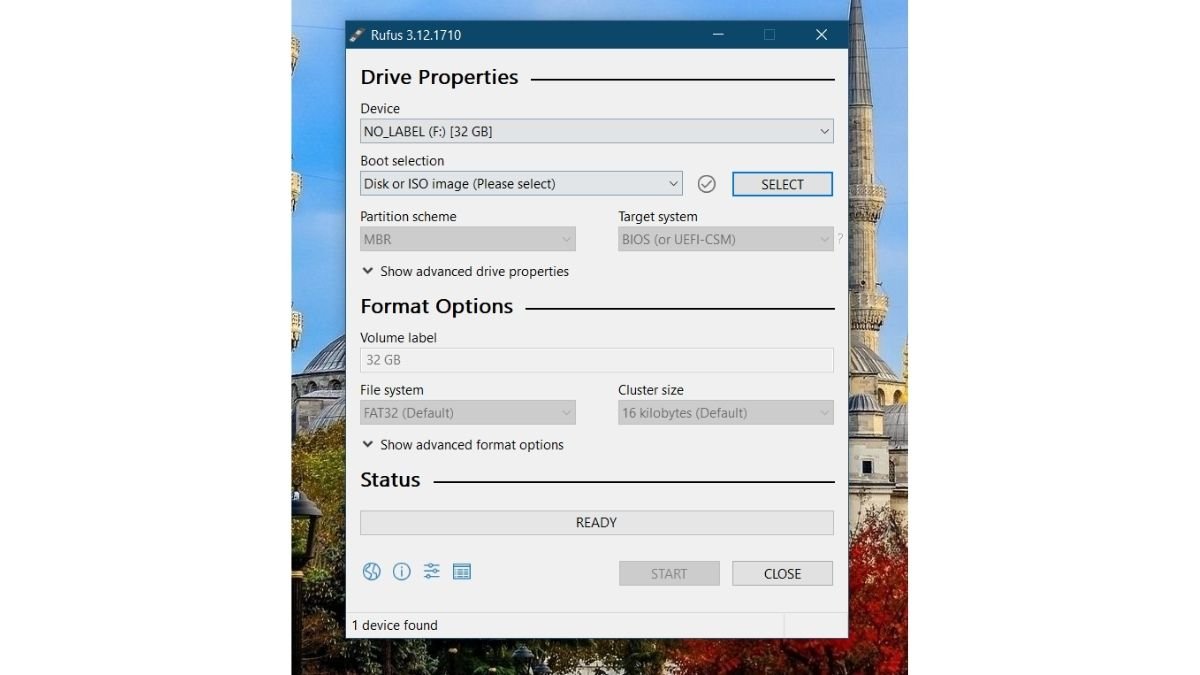
Task: Click the Format Options heading
Action: (436, 306)
